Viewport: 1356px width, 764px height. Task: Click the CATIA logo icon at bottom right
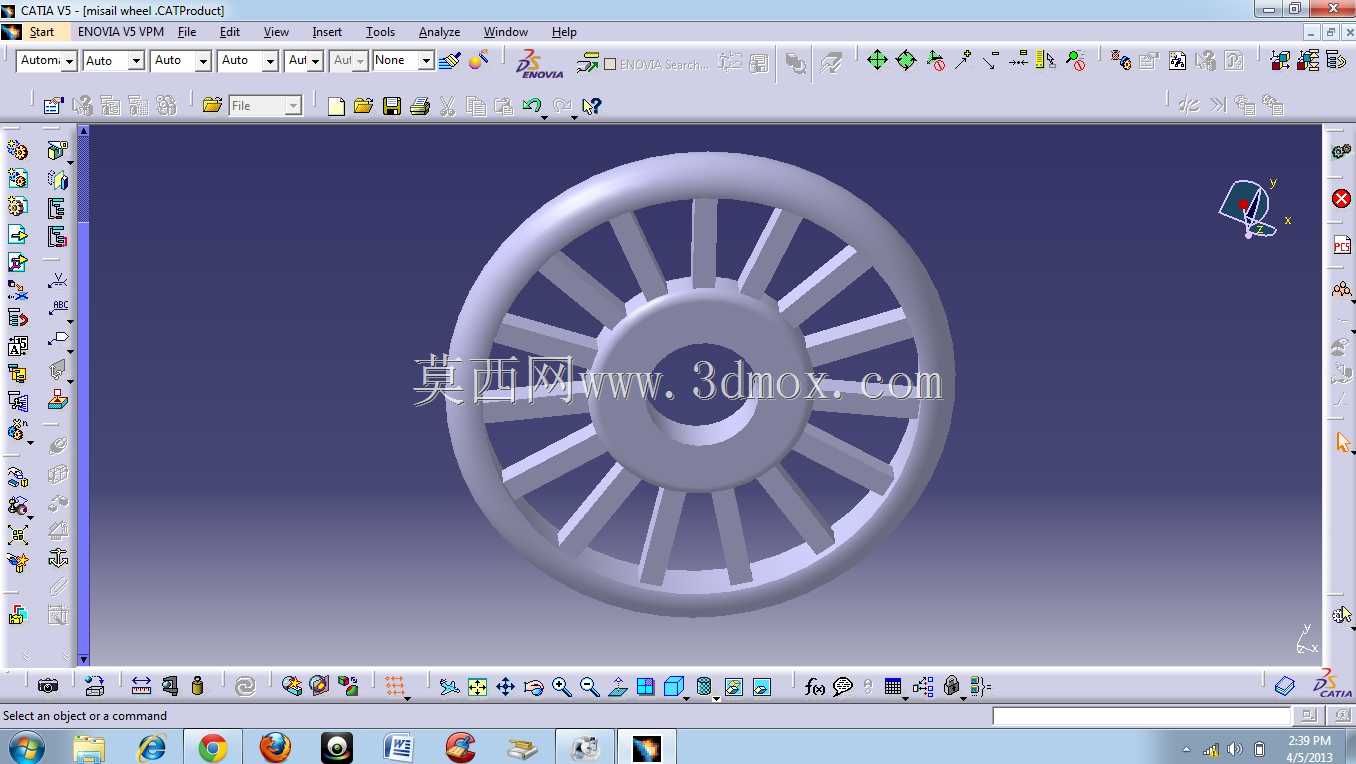1332,684
